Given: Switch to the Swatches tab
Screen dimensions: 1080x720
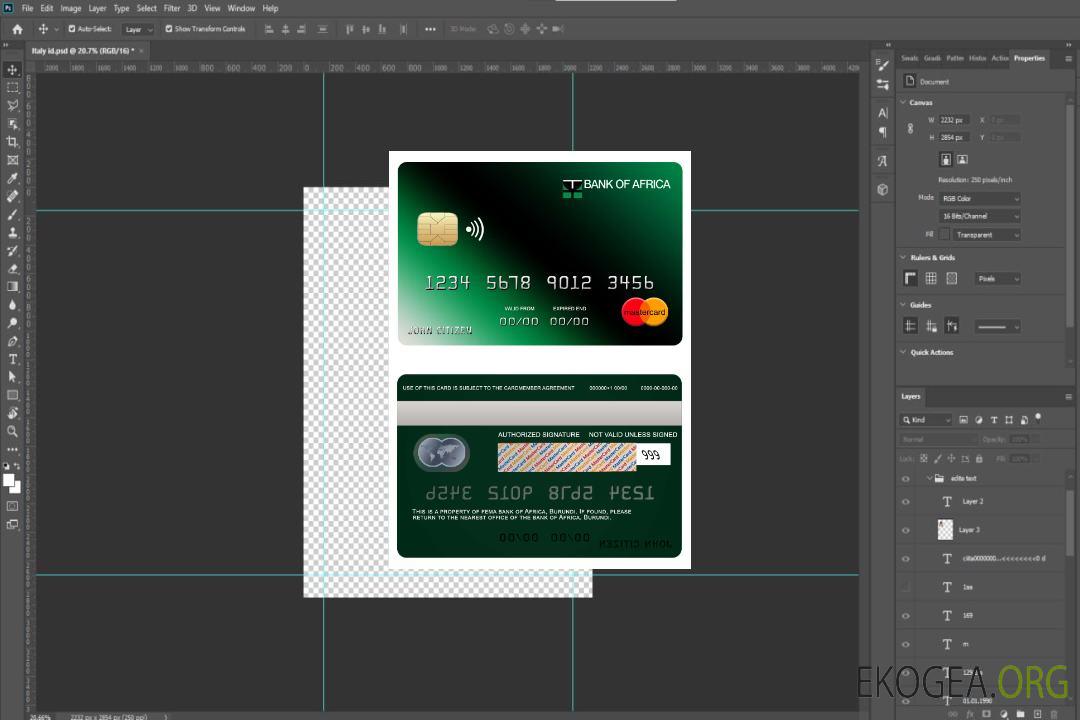Looking at the screenshot, I should coord(910,59).
